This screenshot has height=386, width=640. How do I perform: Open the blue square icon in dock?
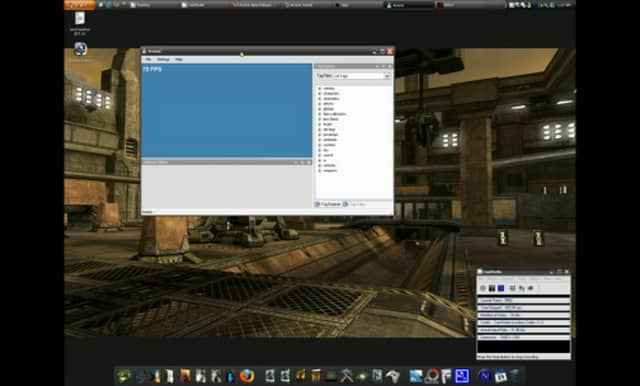(462, 376)
